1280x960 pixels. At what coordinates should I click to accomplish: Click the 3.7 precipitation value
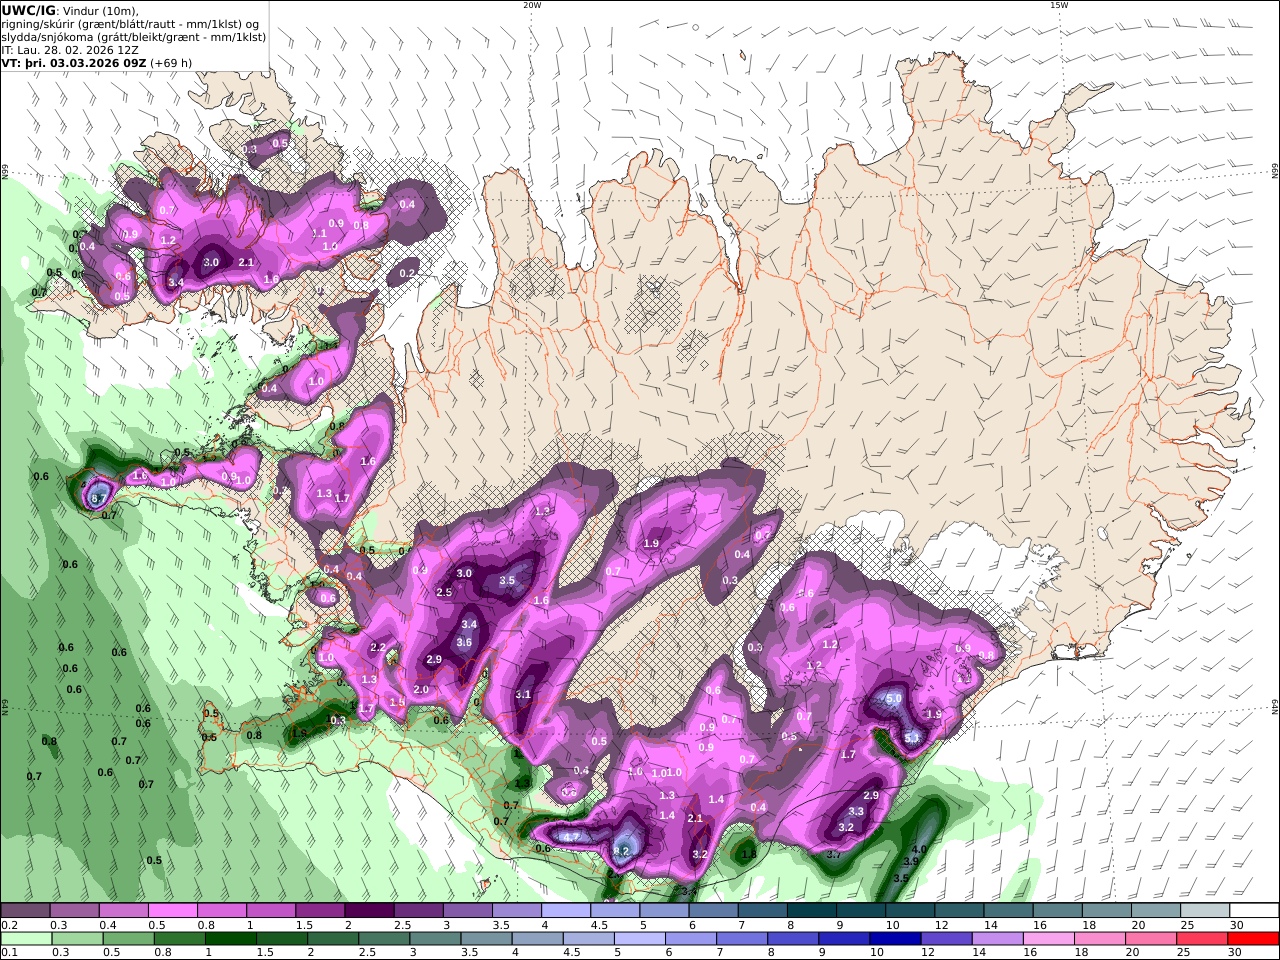point(835,854)
